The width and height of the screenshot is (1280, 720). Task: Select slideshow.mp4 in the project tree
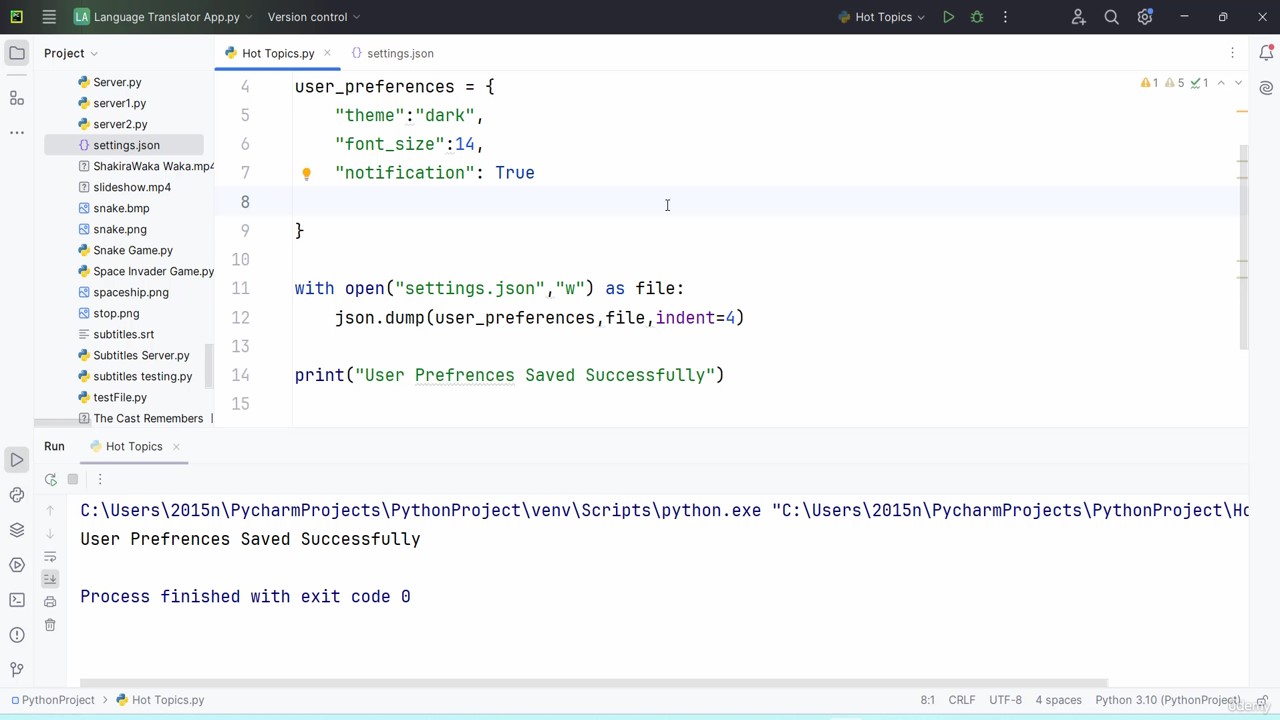(132, 187)
